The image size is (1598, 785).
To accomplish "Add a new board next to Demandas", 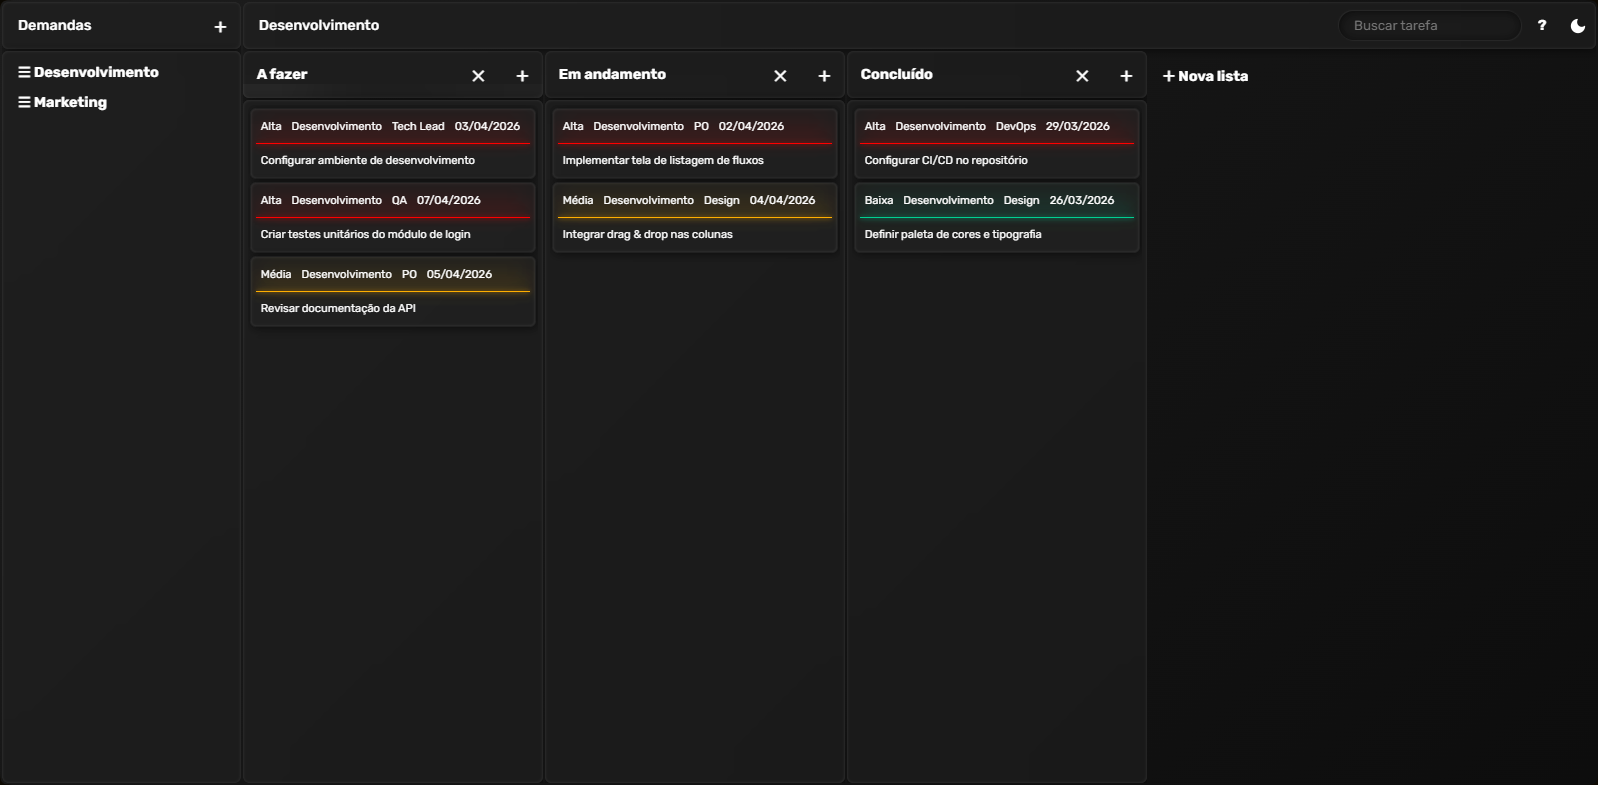I will click(x=220, y=27).
